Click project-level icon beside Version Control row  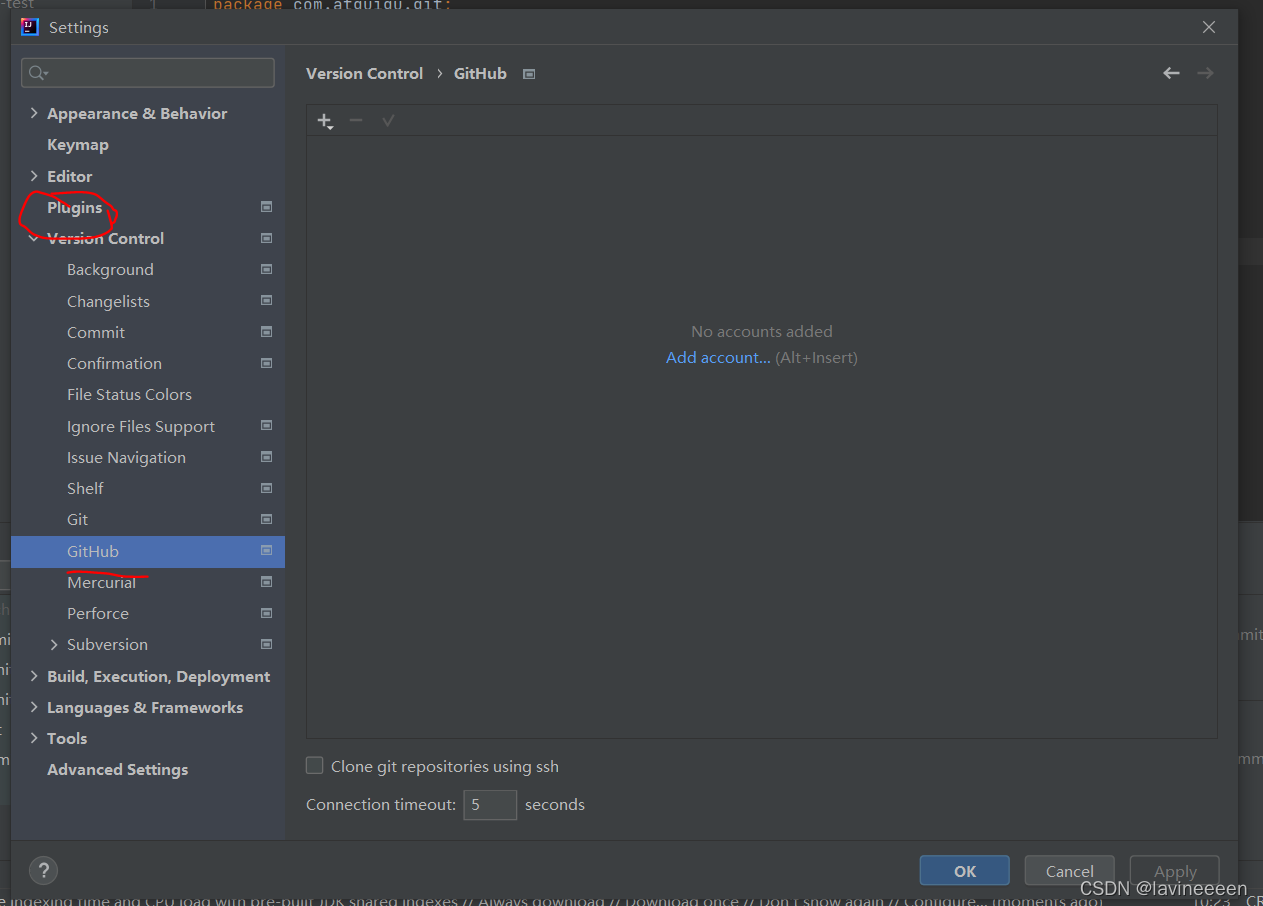[x=266, y=238]
